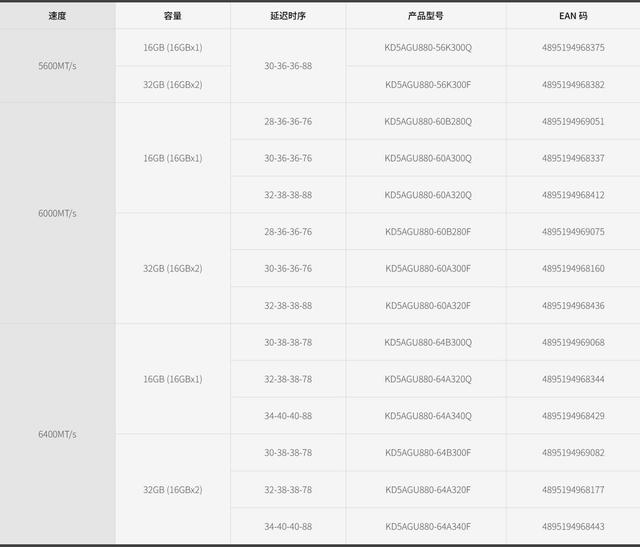Click the 产品型号 column header

(x=426, y=16)
